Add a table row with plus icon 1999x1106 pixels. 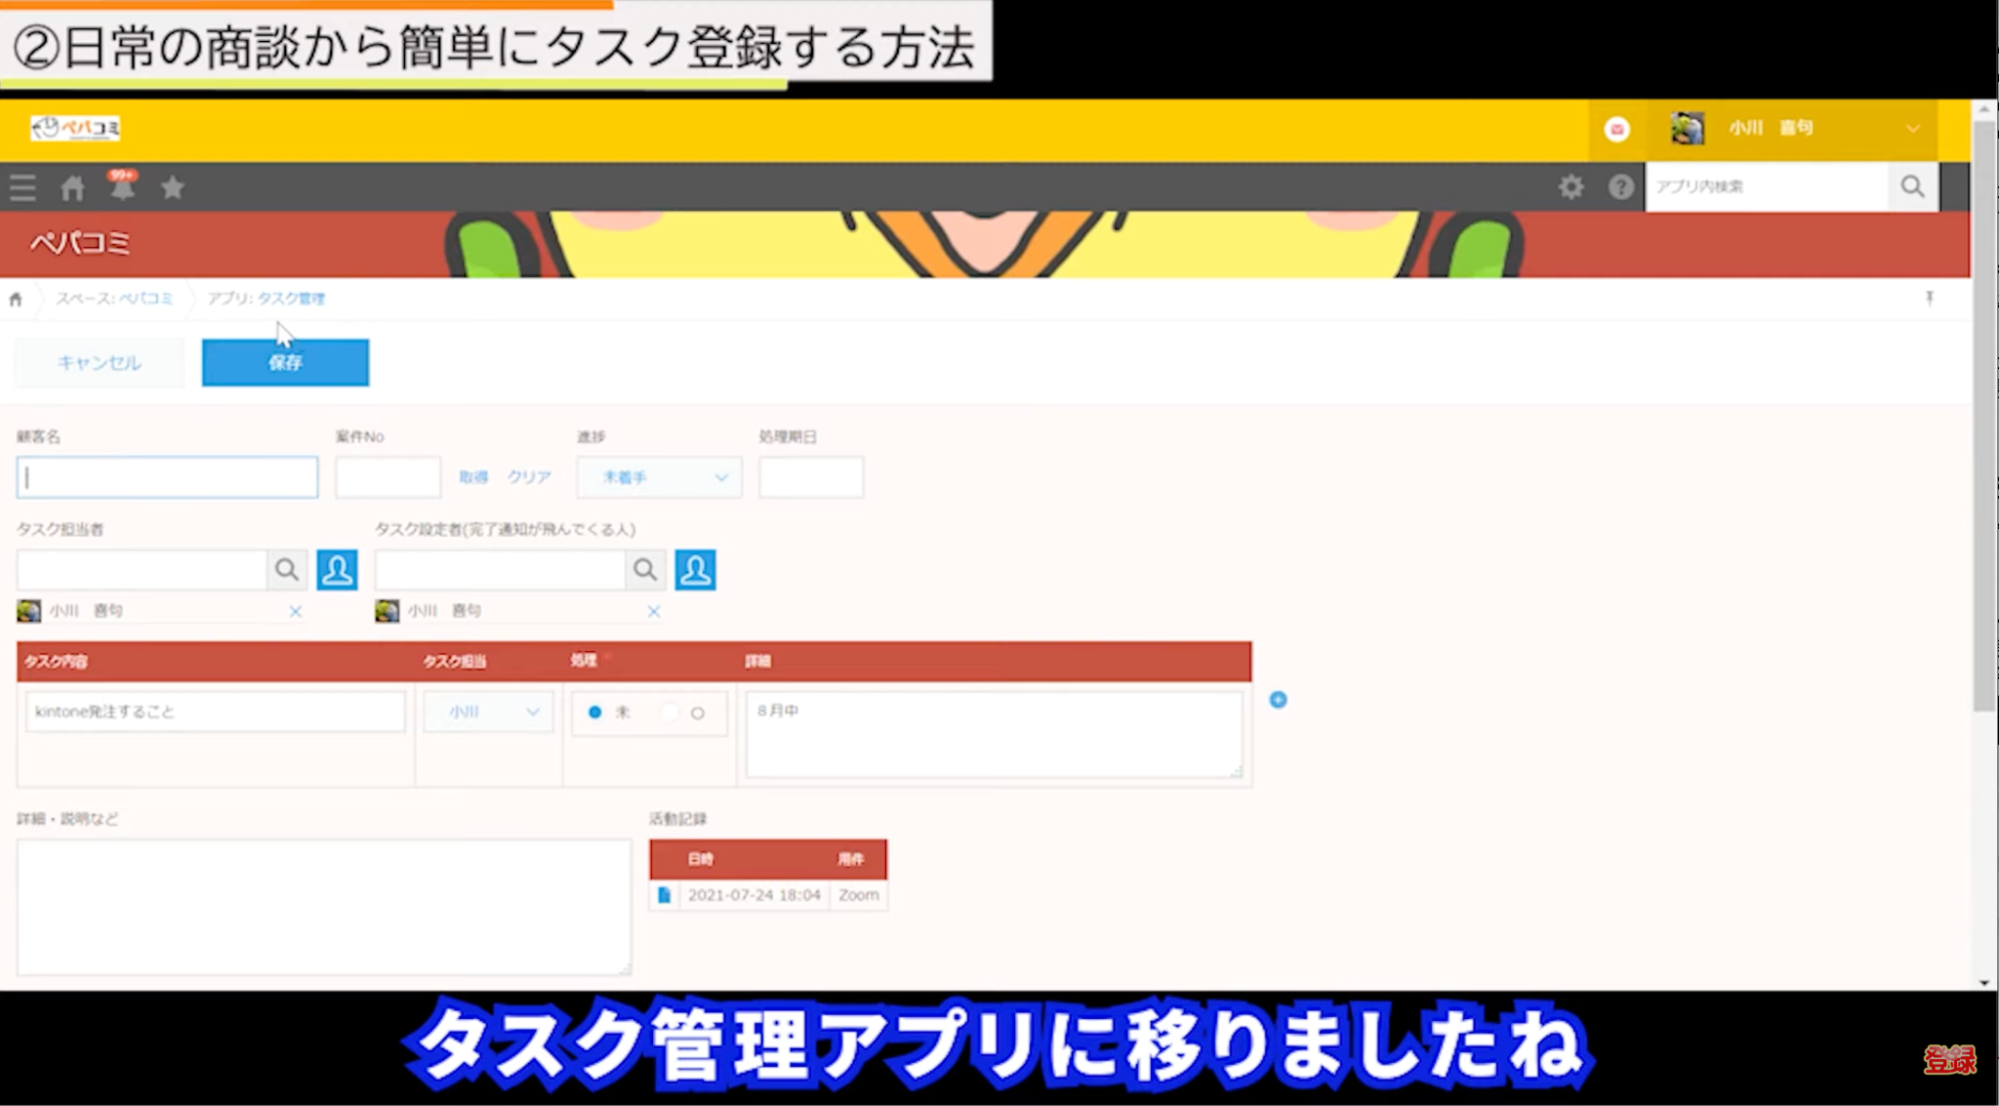[x=1278, y=700]
